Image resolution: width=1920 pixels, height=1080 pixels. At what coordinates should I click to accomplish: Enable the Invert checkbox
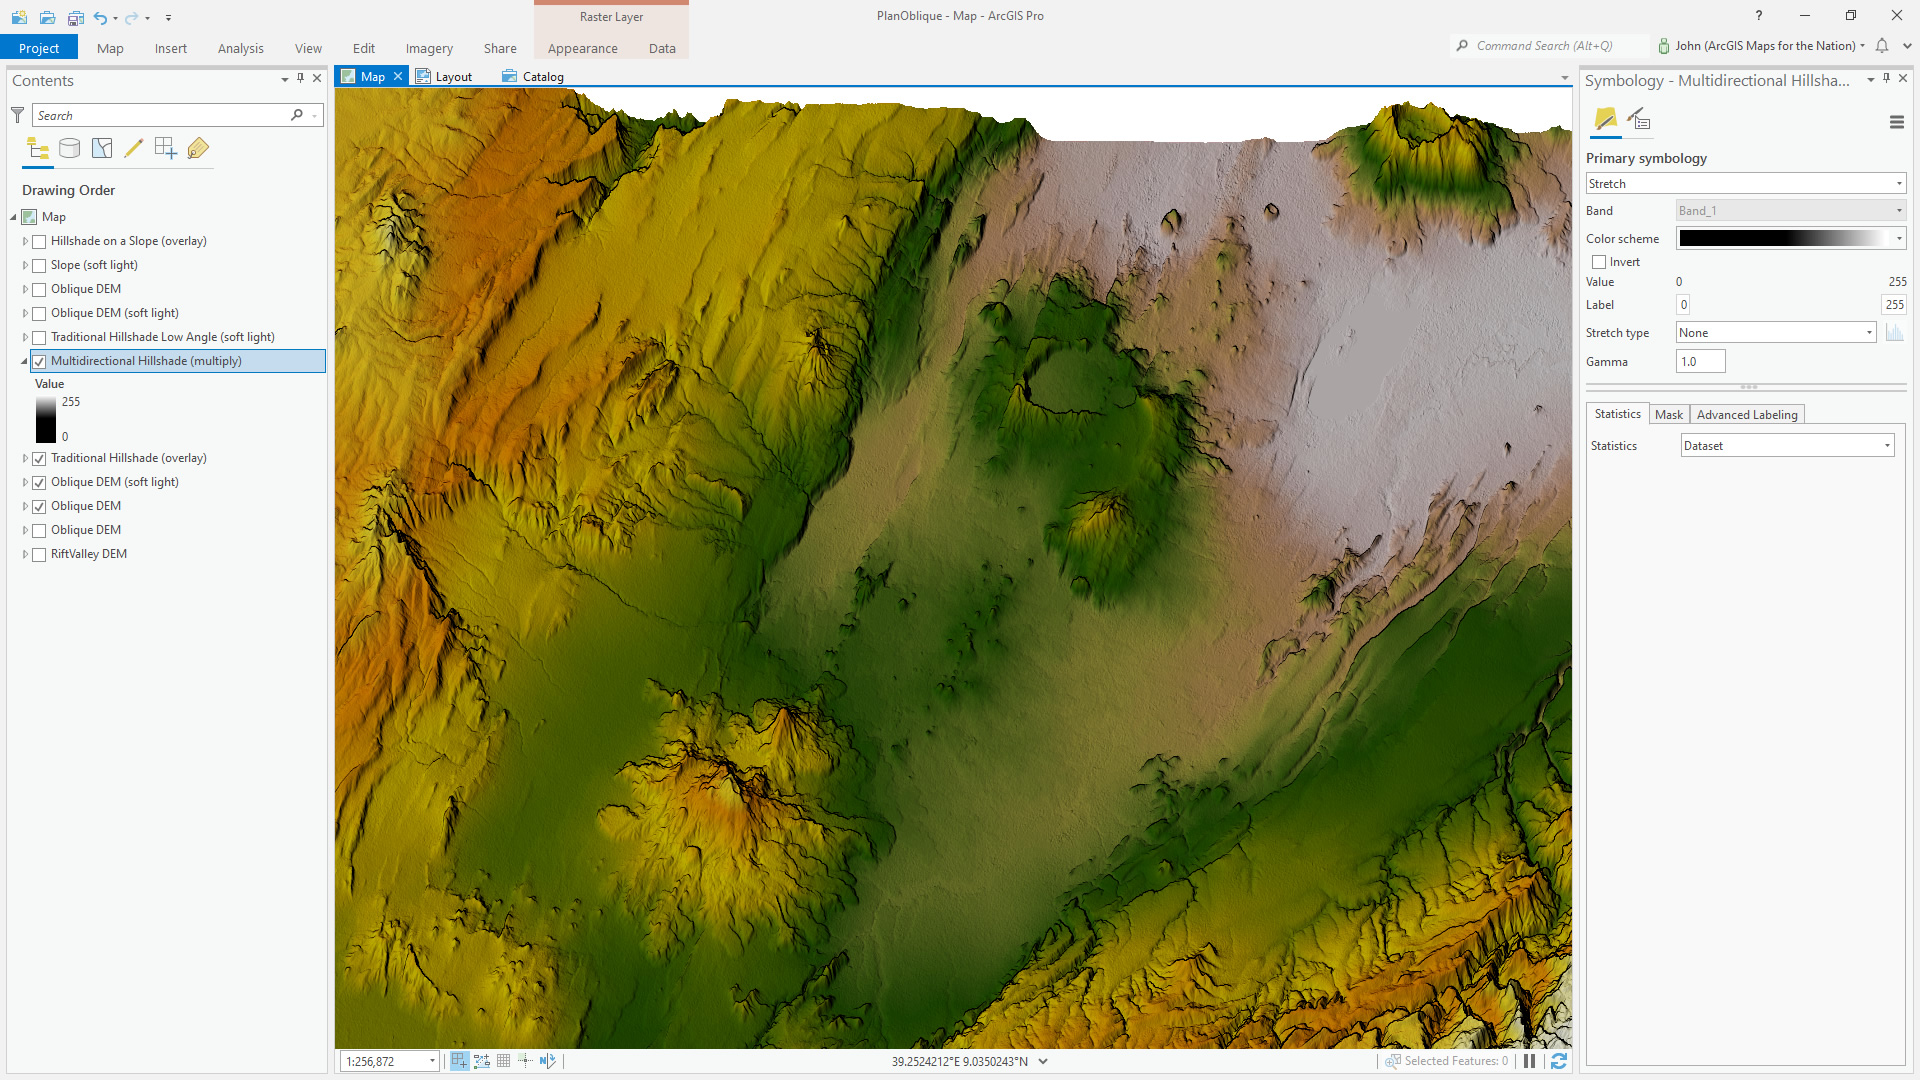point(1599,262)
